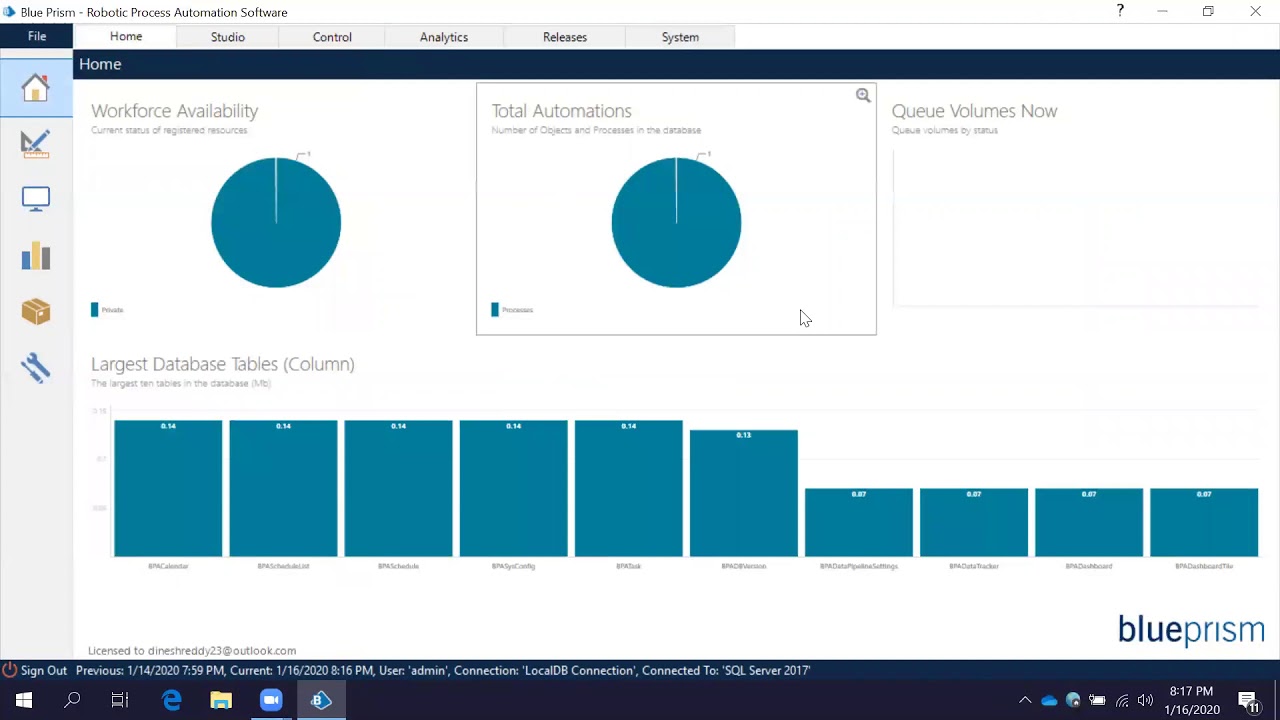Open the Windows Start menu
The image size is (1280, 720).
[24, 700]
